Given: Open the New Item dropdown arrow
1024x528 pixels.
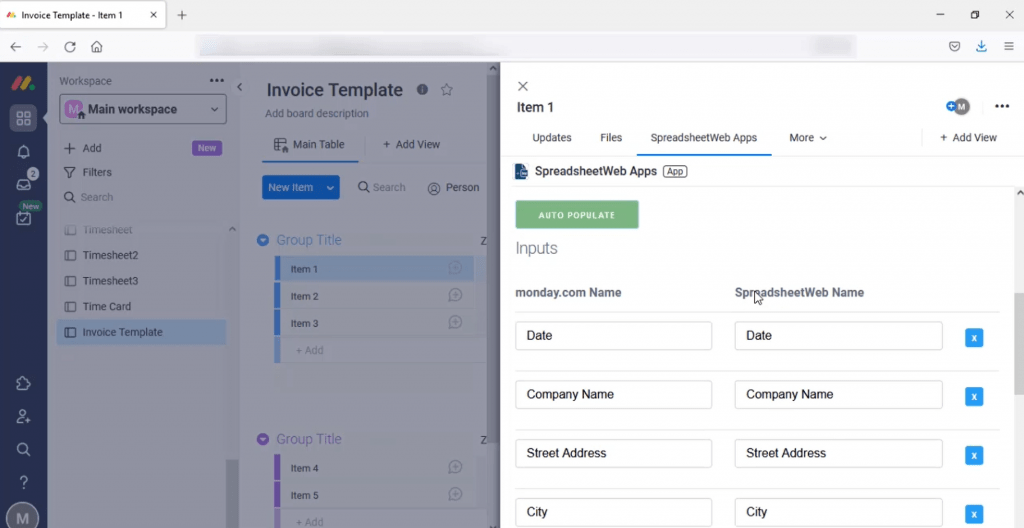Looking at the screenshot, I should (330, 188).
